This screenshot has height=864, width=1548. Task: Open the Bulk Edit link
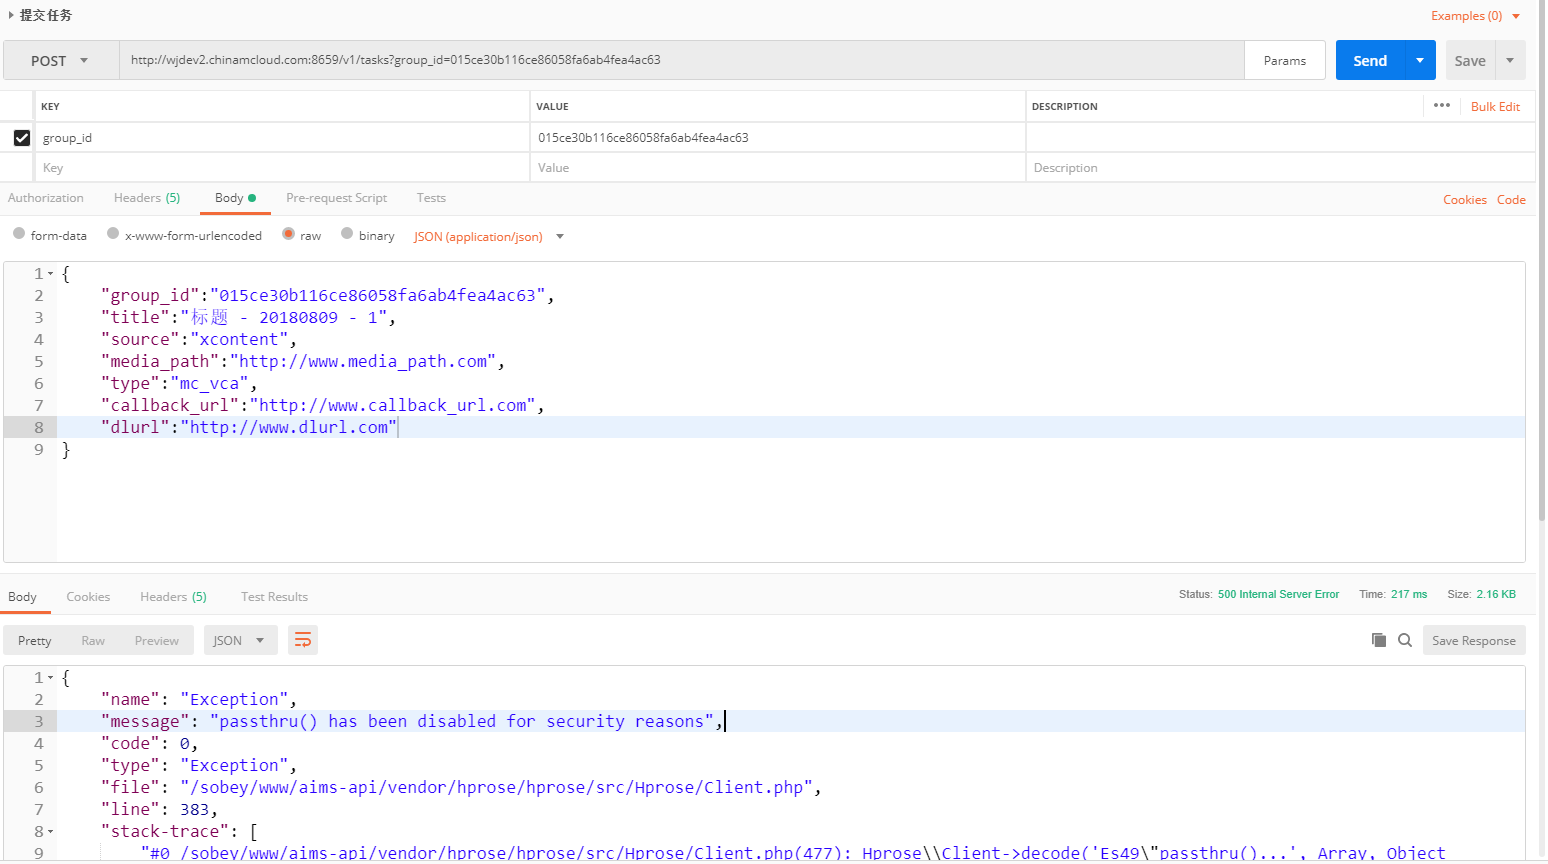1495,107
